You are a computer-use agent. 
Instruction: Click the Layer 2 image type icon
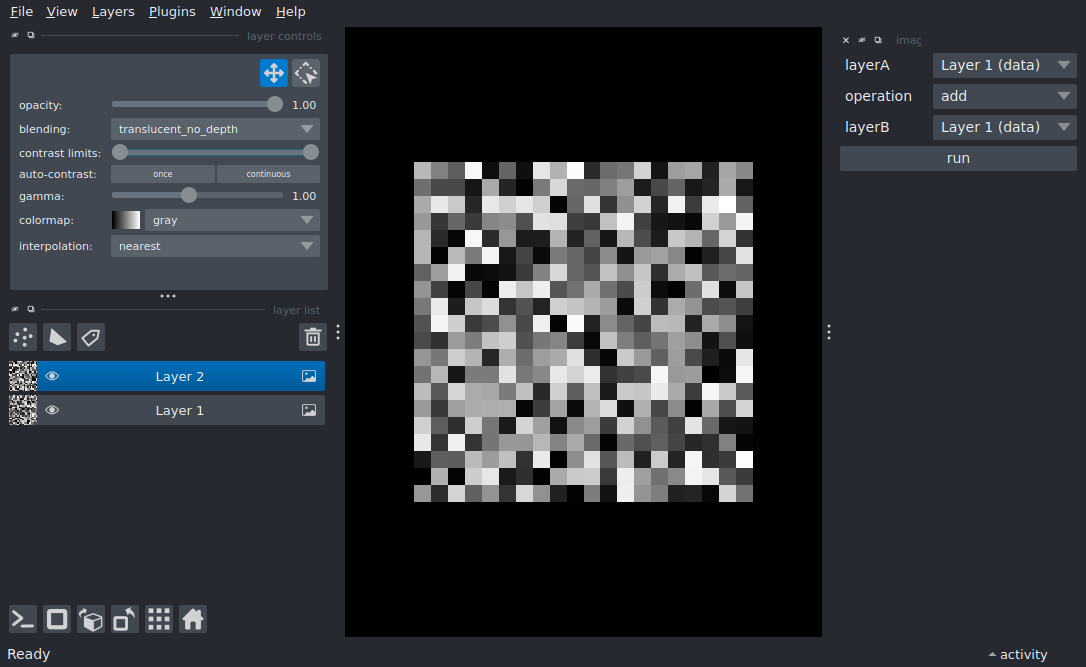309,376
